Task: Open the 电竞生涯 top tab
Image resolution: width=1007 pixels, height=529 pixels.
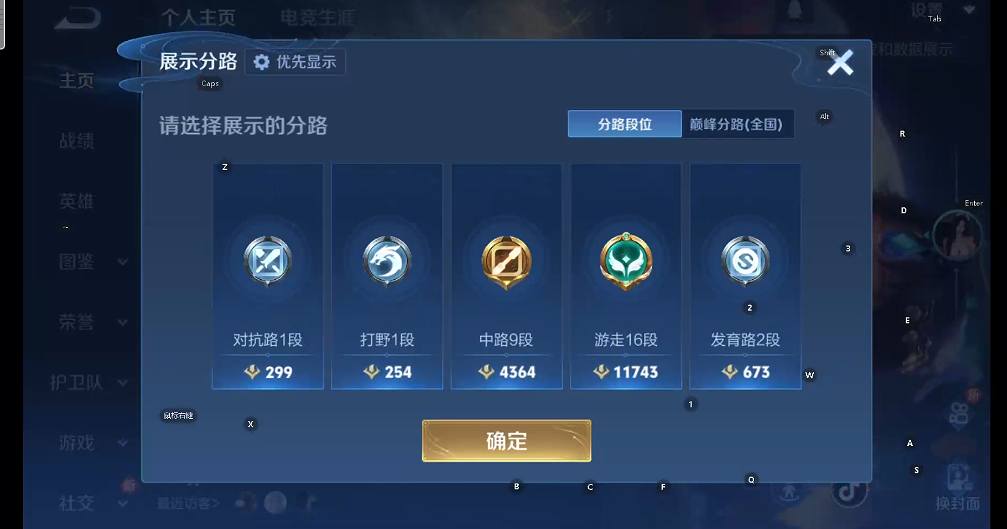Action: click(317, 17)
